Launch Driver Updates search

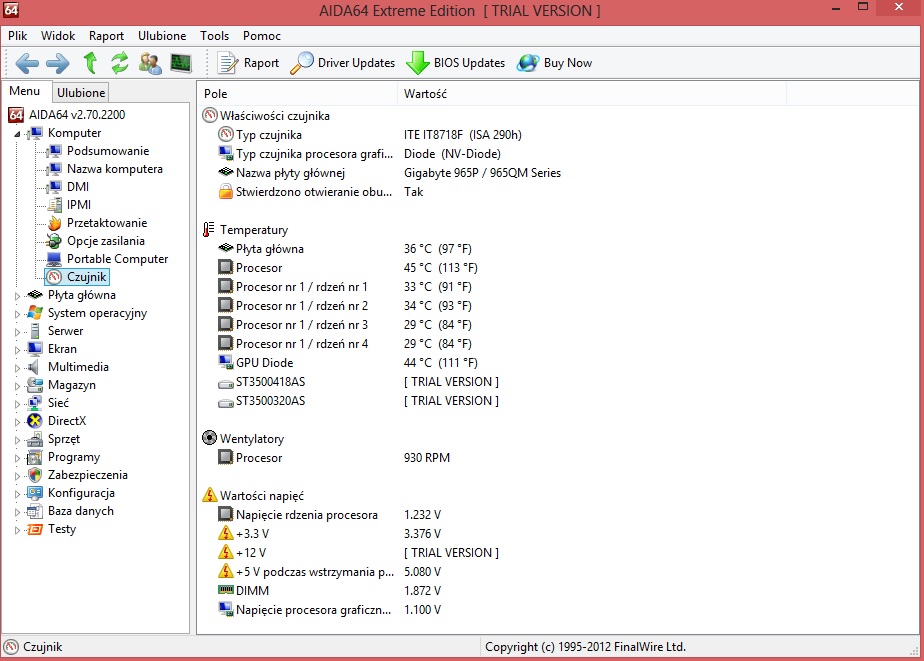coord(342,63)
